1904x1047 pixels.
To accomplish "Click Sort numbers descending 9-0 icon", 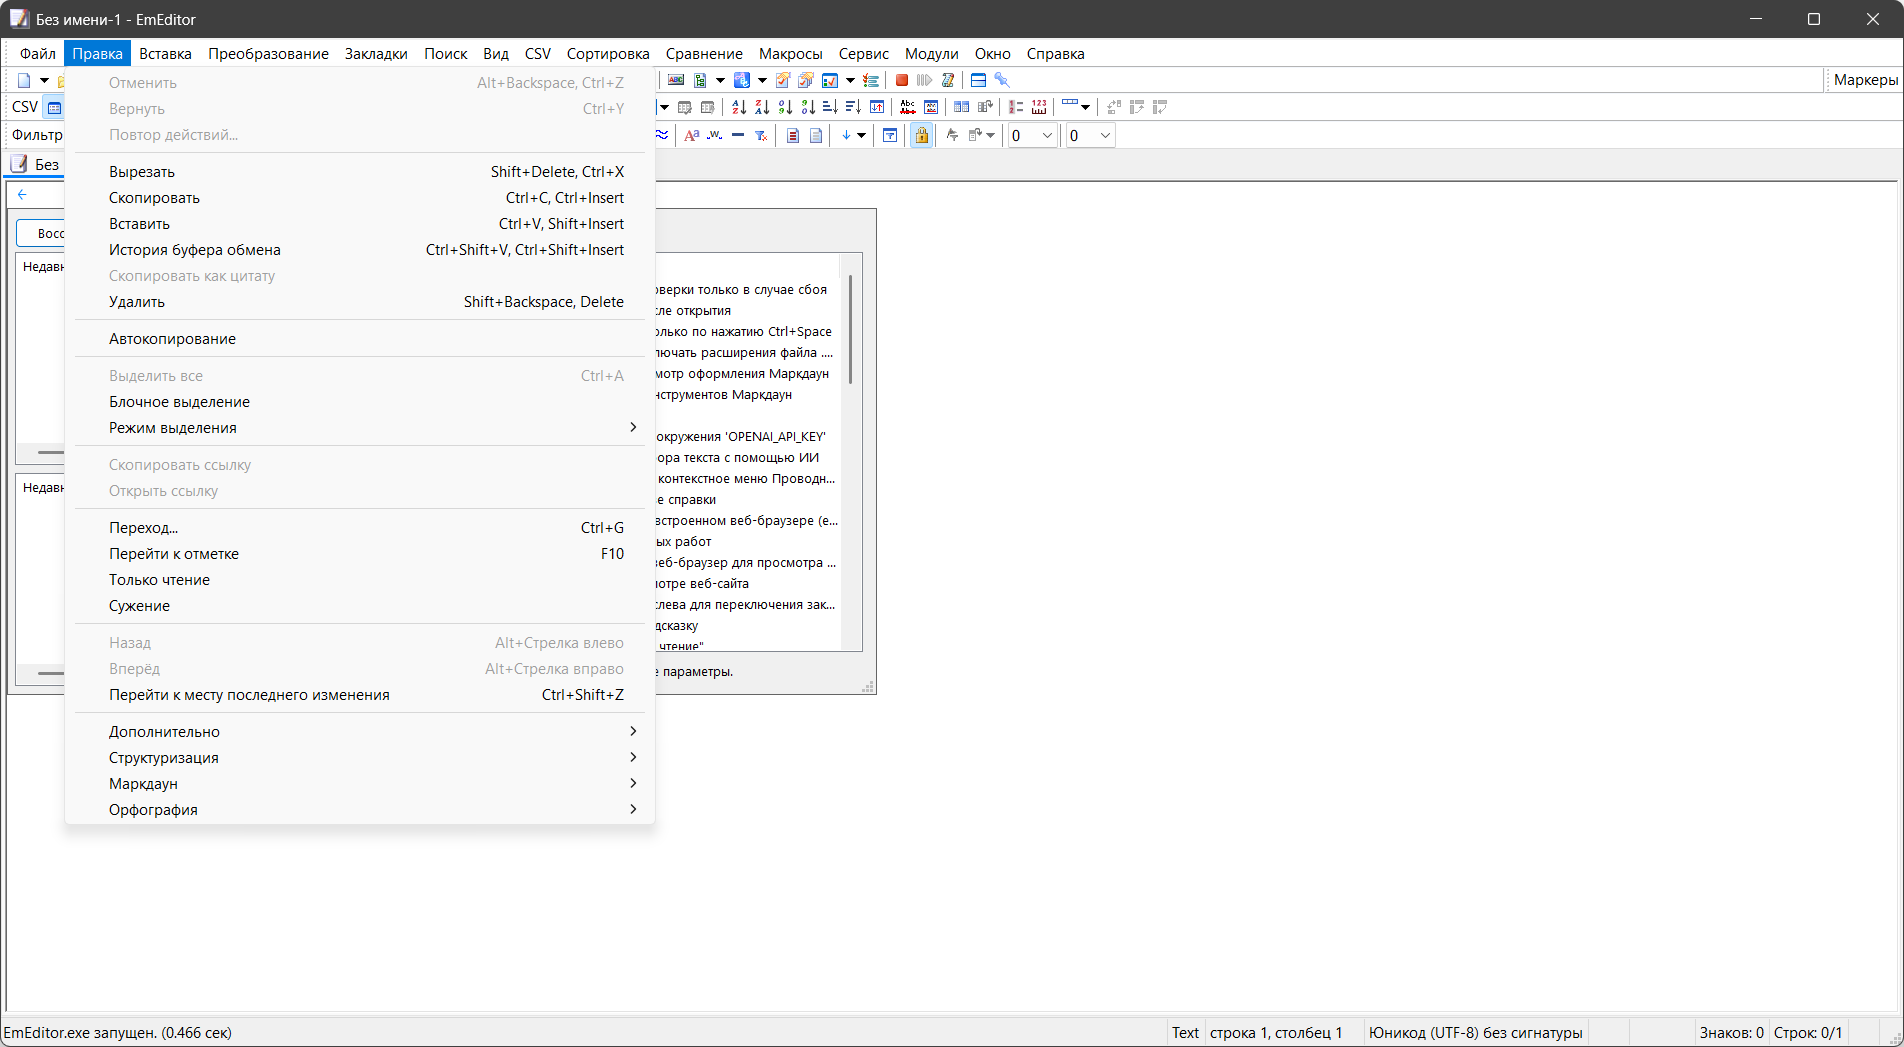I will click(808, 107).
